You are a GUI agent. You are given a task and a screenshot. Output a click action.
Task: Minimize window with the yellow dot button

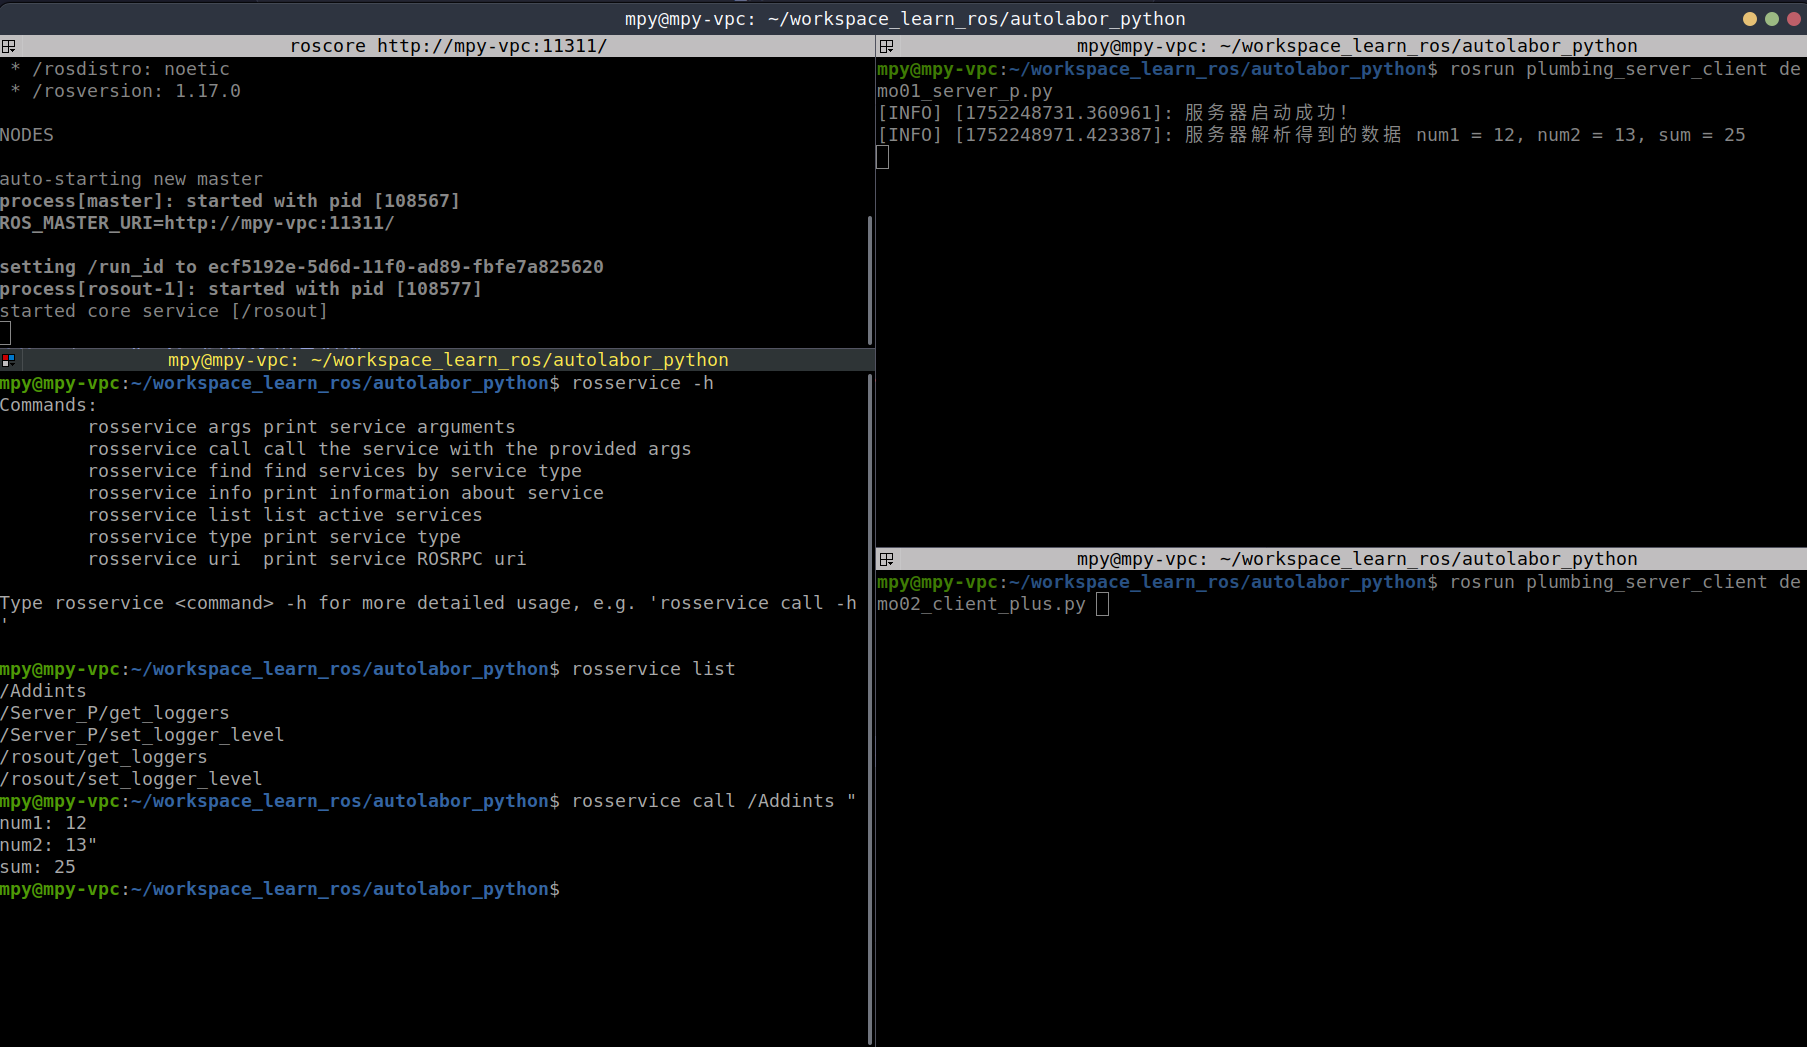pyautogui.click(x=1749, y=19)
